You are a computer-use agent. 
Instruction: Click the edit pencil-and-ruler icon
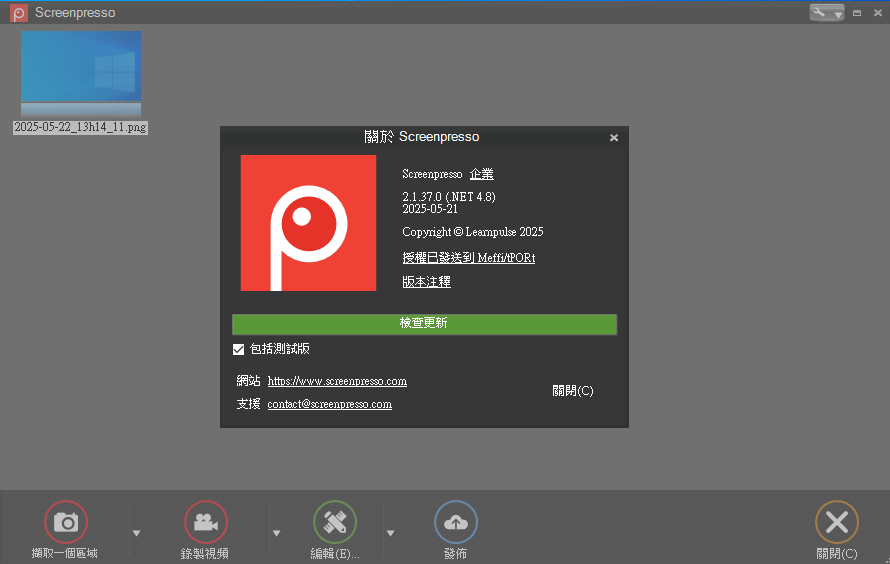point(335,522)
